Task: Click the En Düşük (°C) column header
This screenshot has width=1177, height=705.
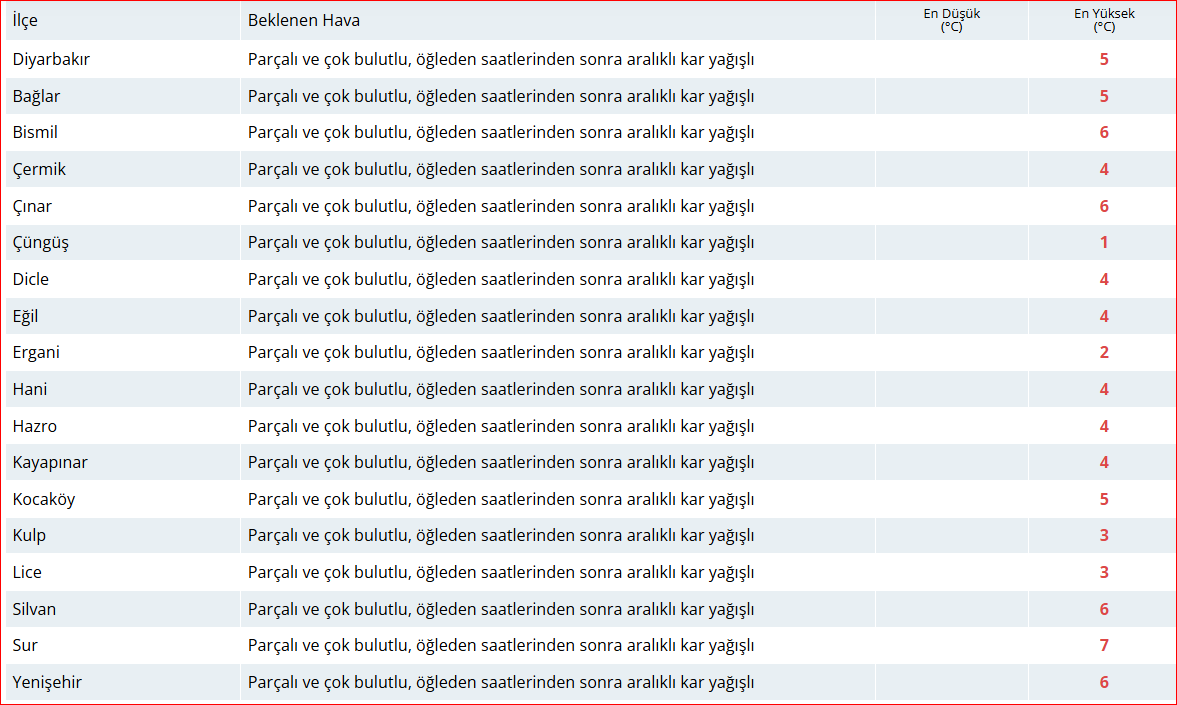Action: [951, 21]
